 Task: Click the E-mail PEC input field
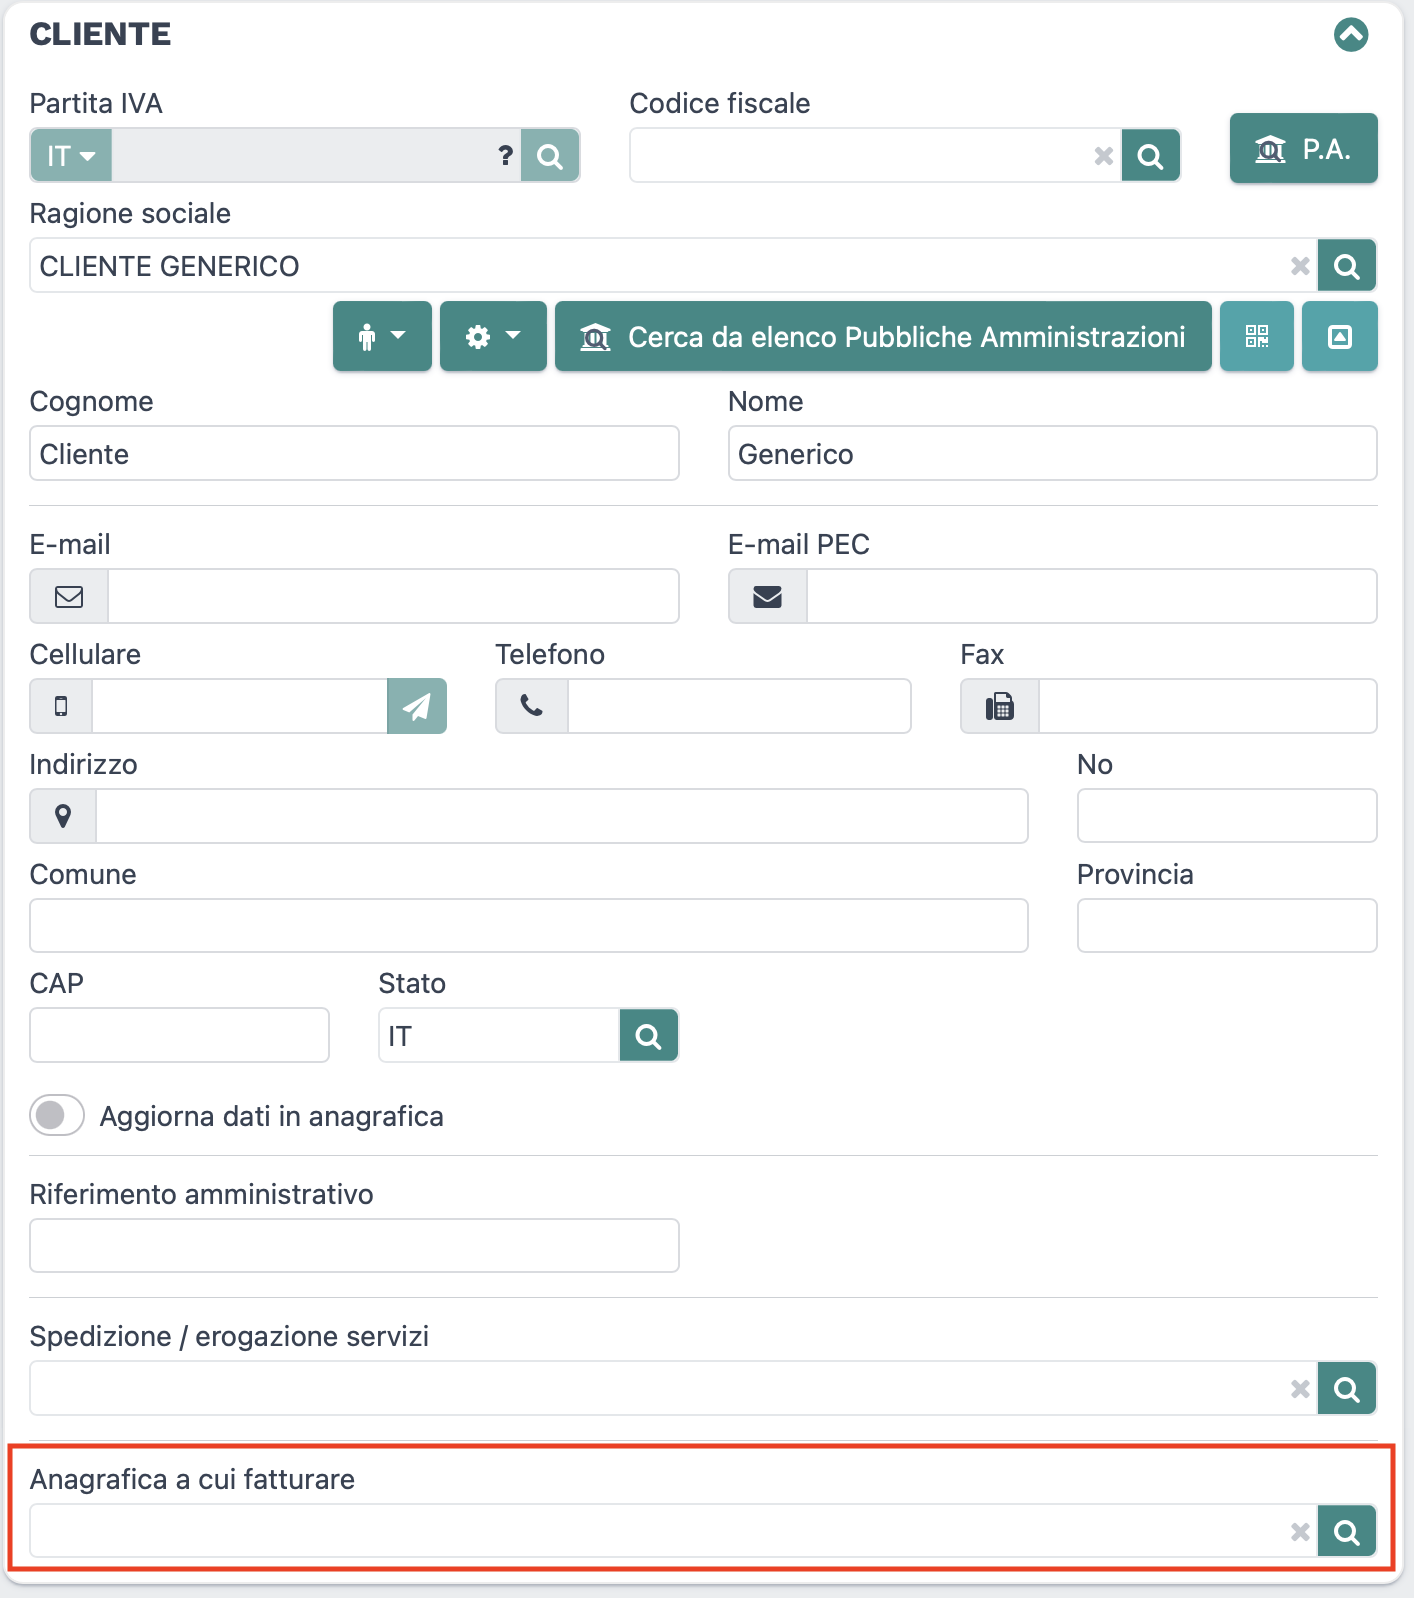1091,597
